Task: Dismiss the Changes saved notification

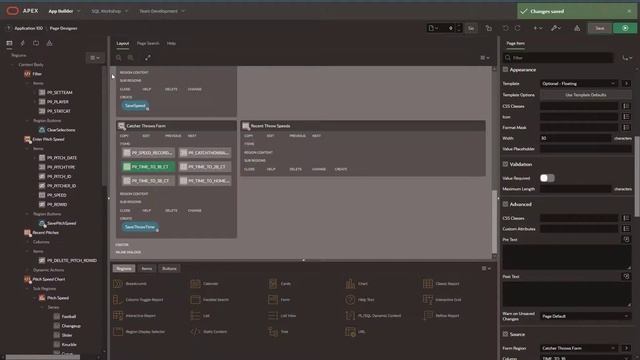Action: coord(629,11)
